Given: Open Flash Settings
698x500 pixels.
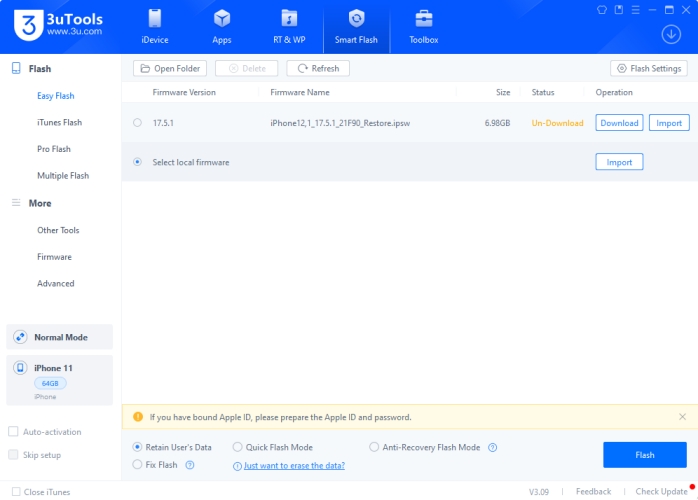Looking at the screenshot, I should coord(648,69).
